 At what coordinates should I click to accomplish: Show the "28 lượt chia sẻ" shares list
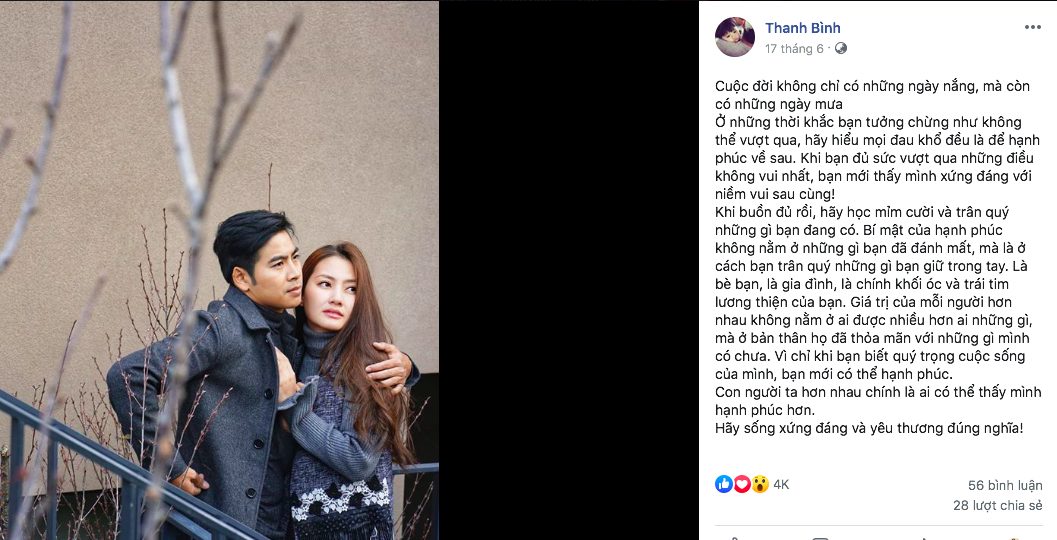[997, 505]
